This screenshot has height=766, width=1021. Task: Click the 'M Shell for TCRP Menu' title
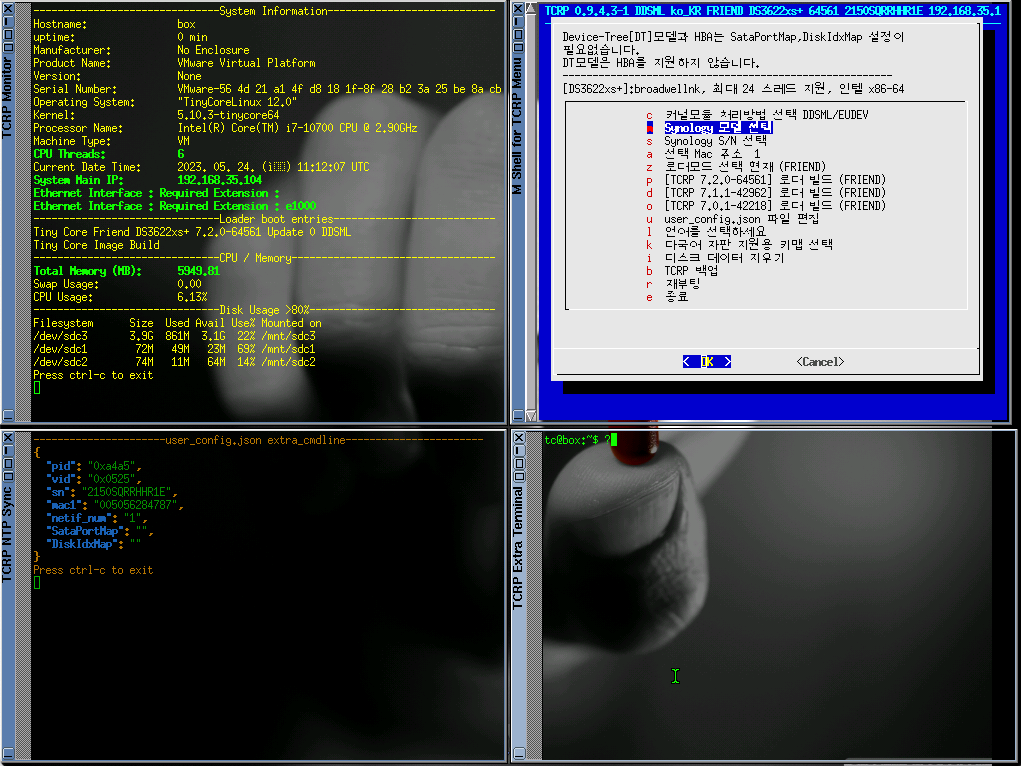coord(518,126)
